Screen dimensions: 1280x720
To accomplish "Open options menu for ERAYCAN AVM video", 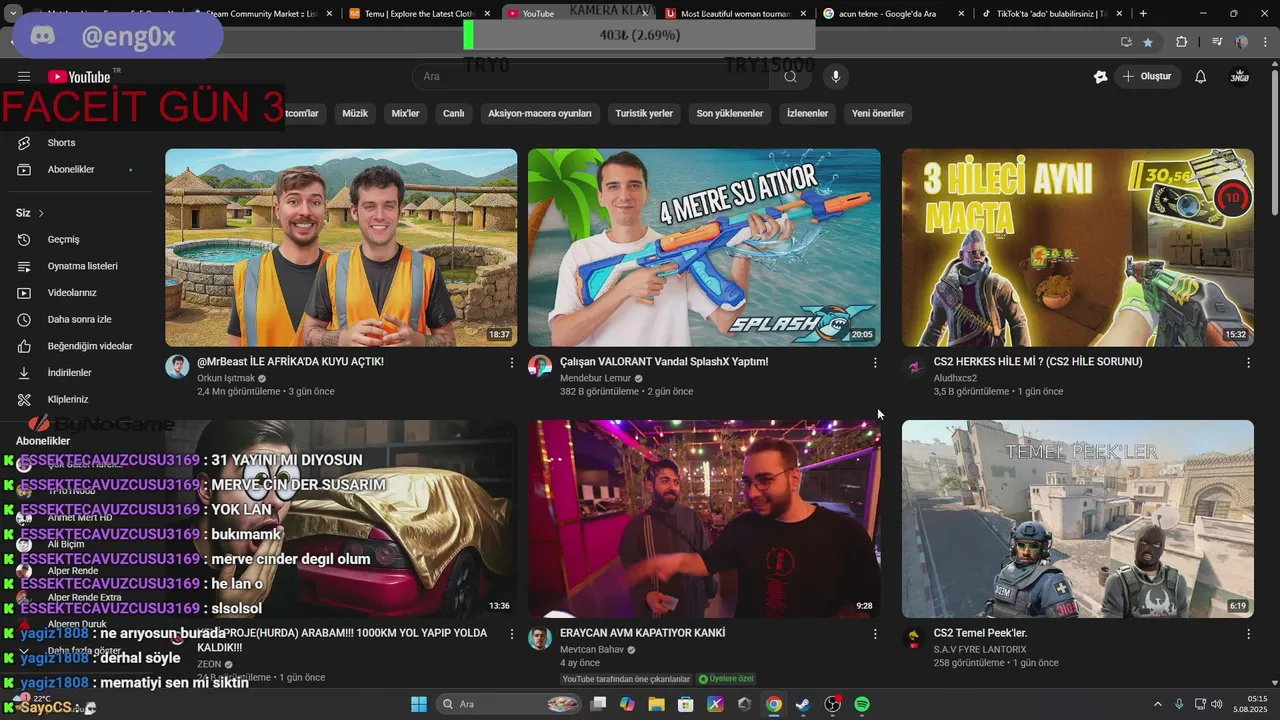I will (875, 634).
